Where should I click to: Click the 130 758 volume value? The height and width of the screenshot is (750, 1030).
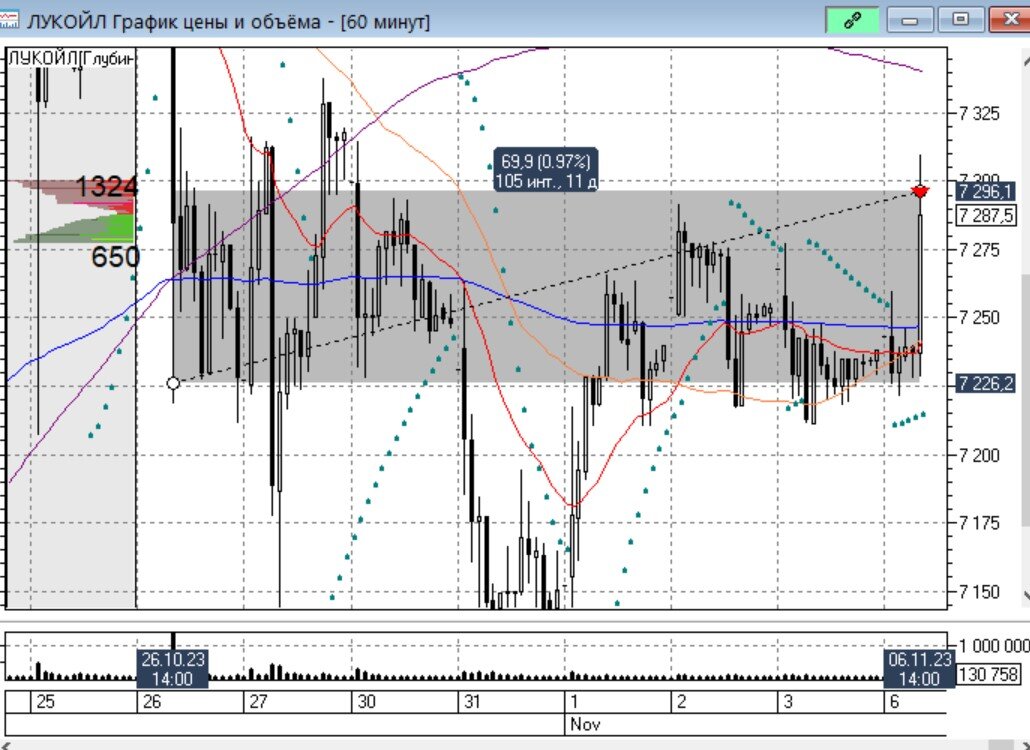pos(988,674)
